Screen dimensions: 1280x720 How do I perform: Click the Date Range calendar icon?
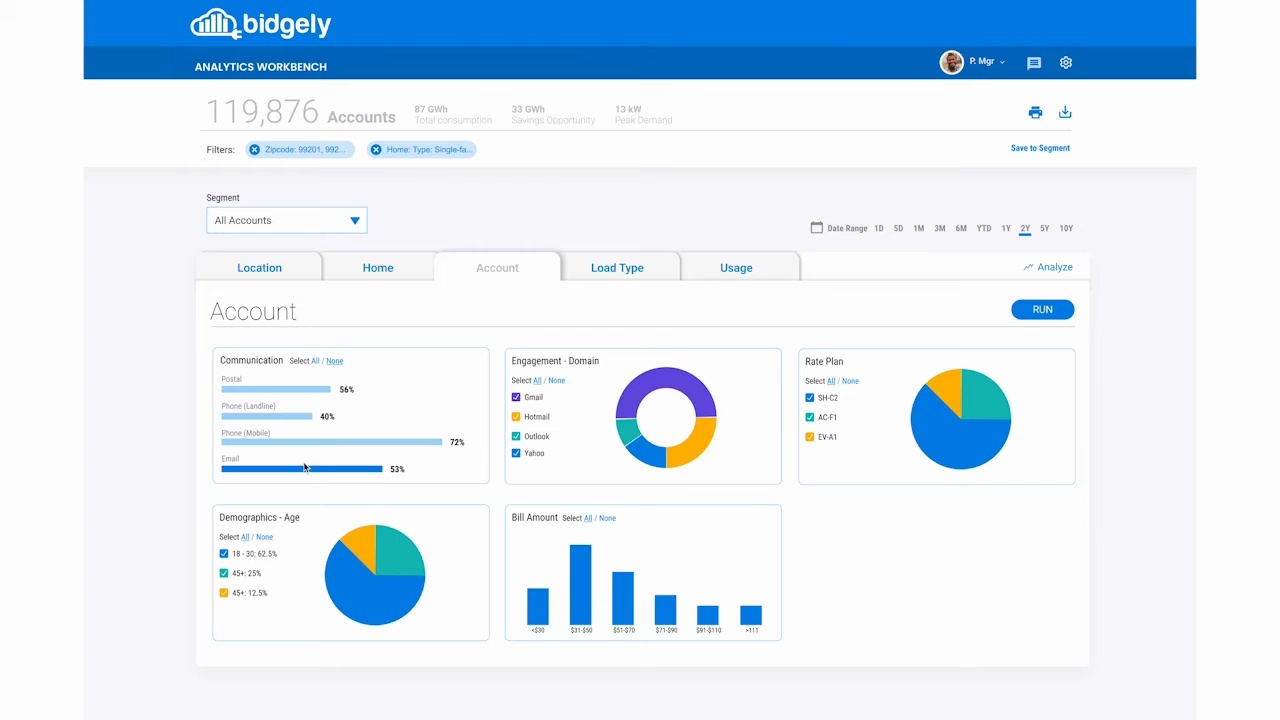[817, 228]
